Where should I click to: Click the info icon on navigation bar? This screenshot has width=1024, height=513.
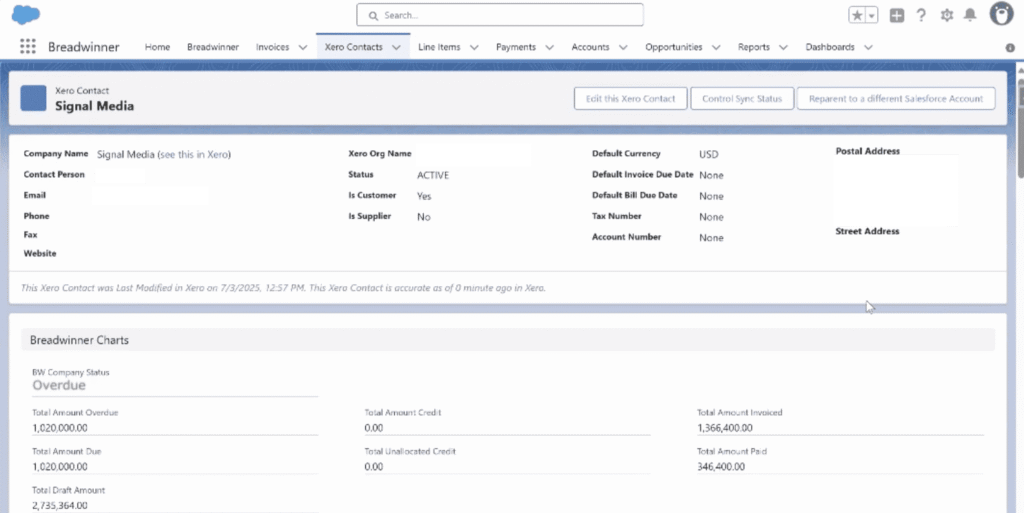(x=1010, y=48)
